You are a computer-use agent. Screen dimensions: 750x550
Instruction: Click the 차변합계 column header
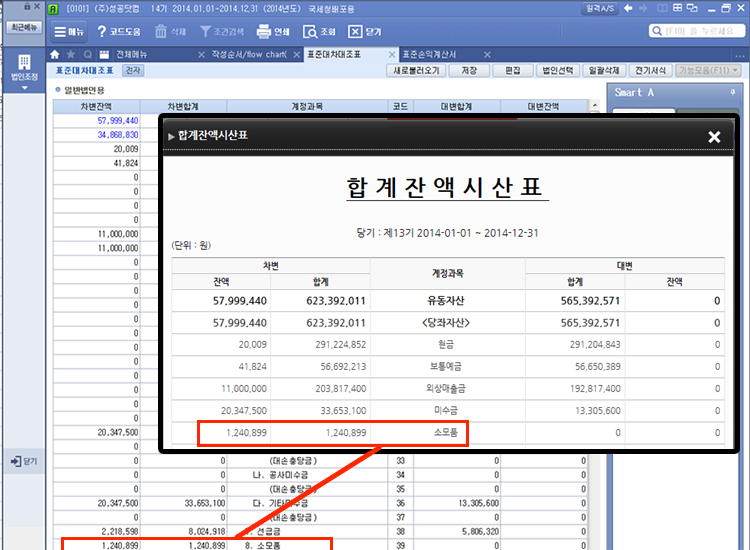183,106
